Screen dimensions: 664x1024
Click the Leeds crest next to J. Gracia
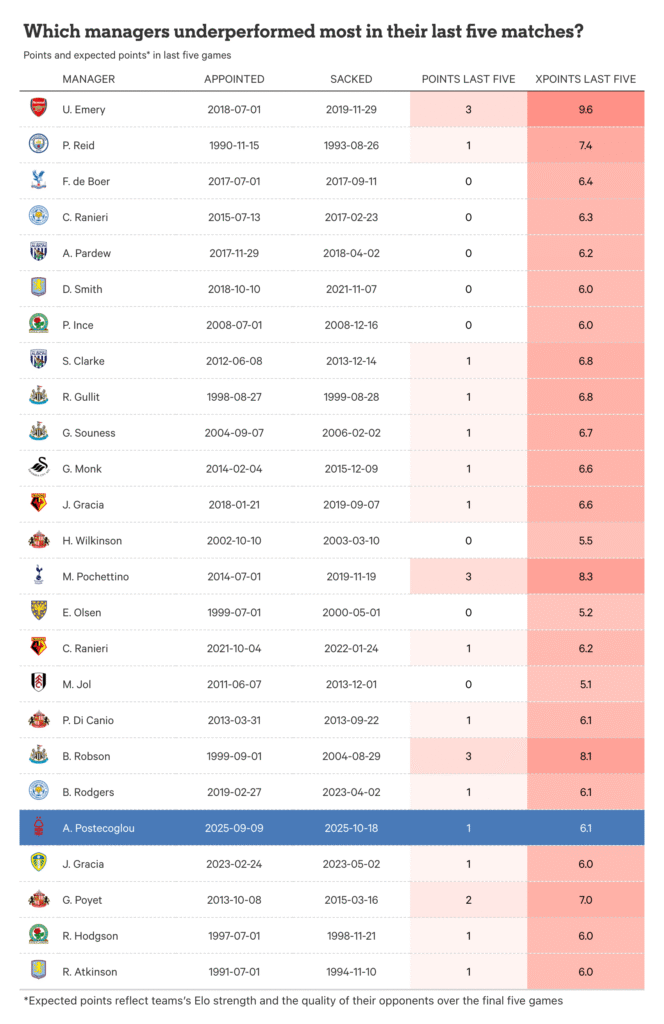pyautogui.click(x=38, y=863)
